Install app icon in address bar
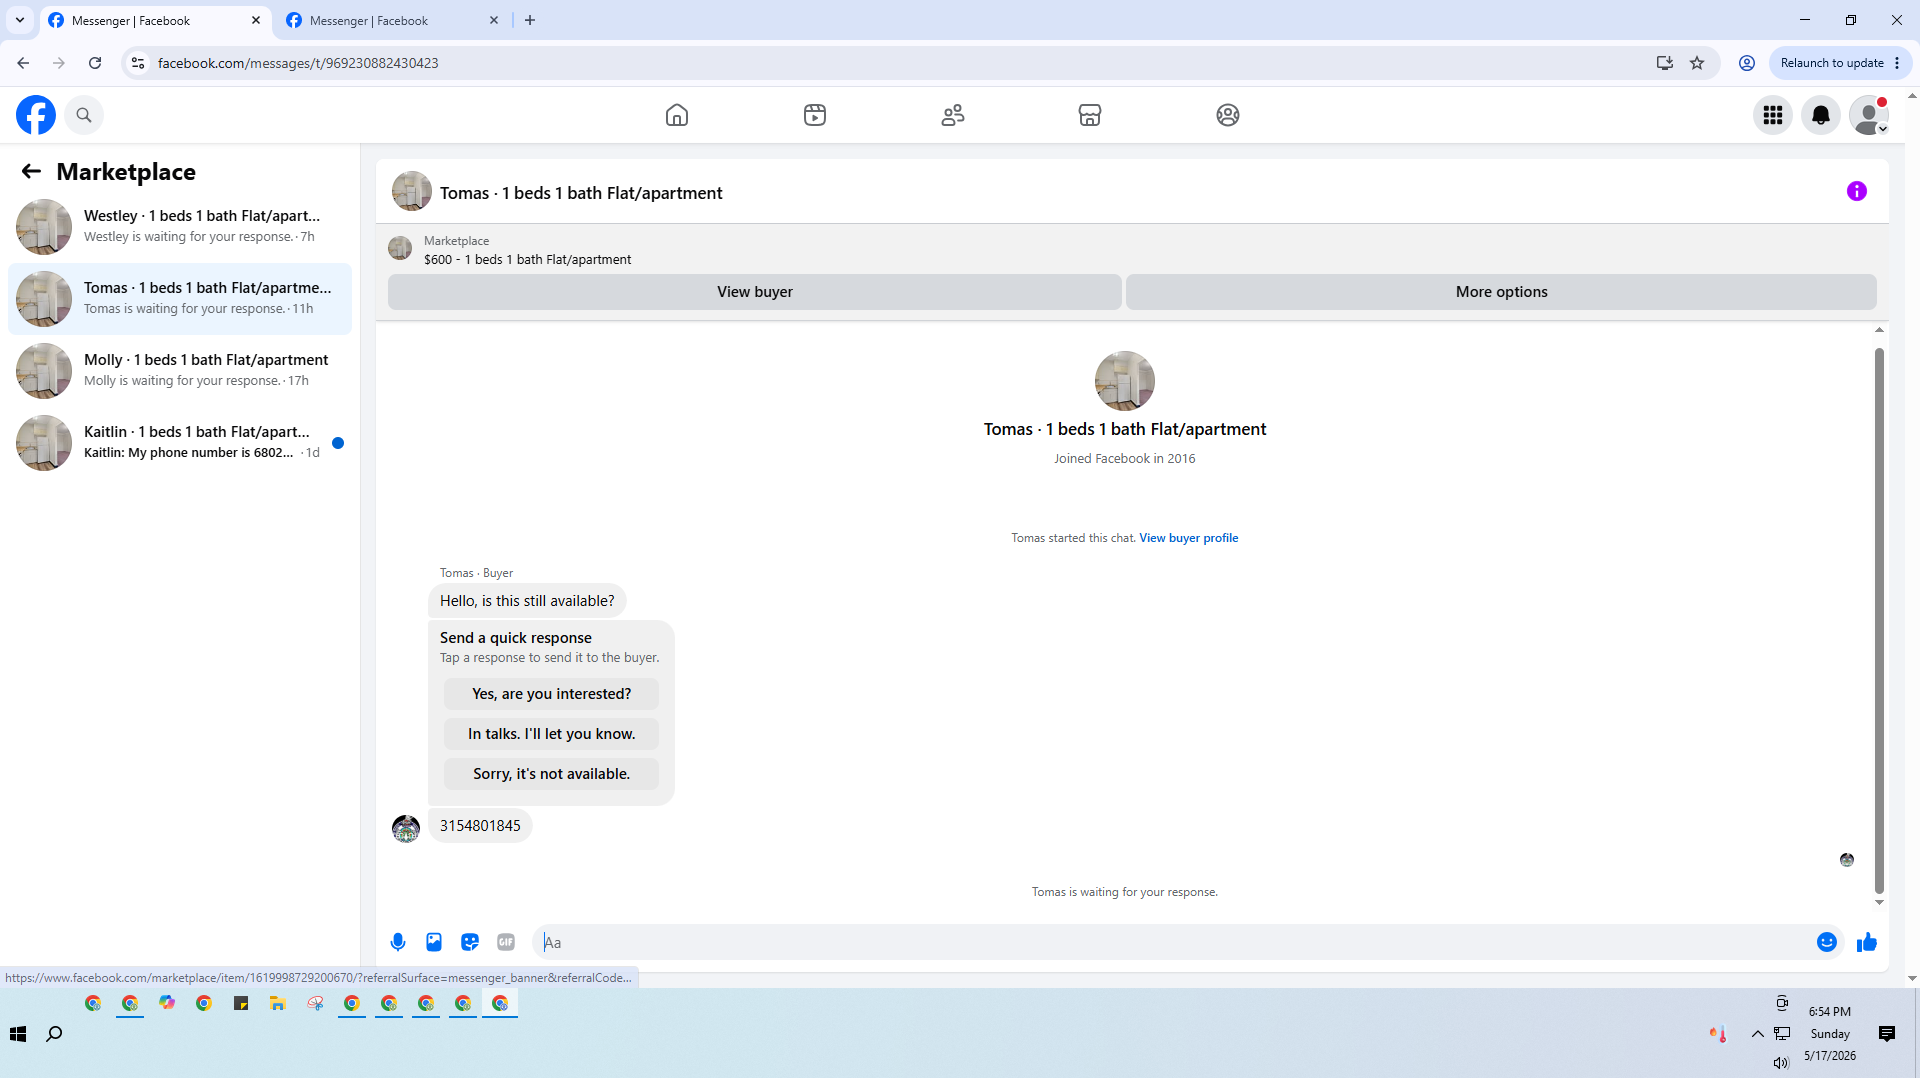This screenshot has width=1920, height=1078. pos(1665,63)
